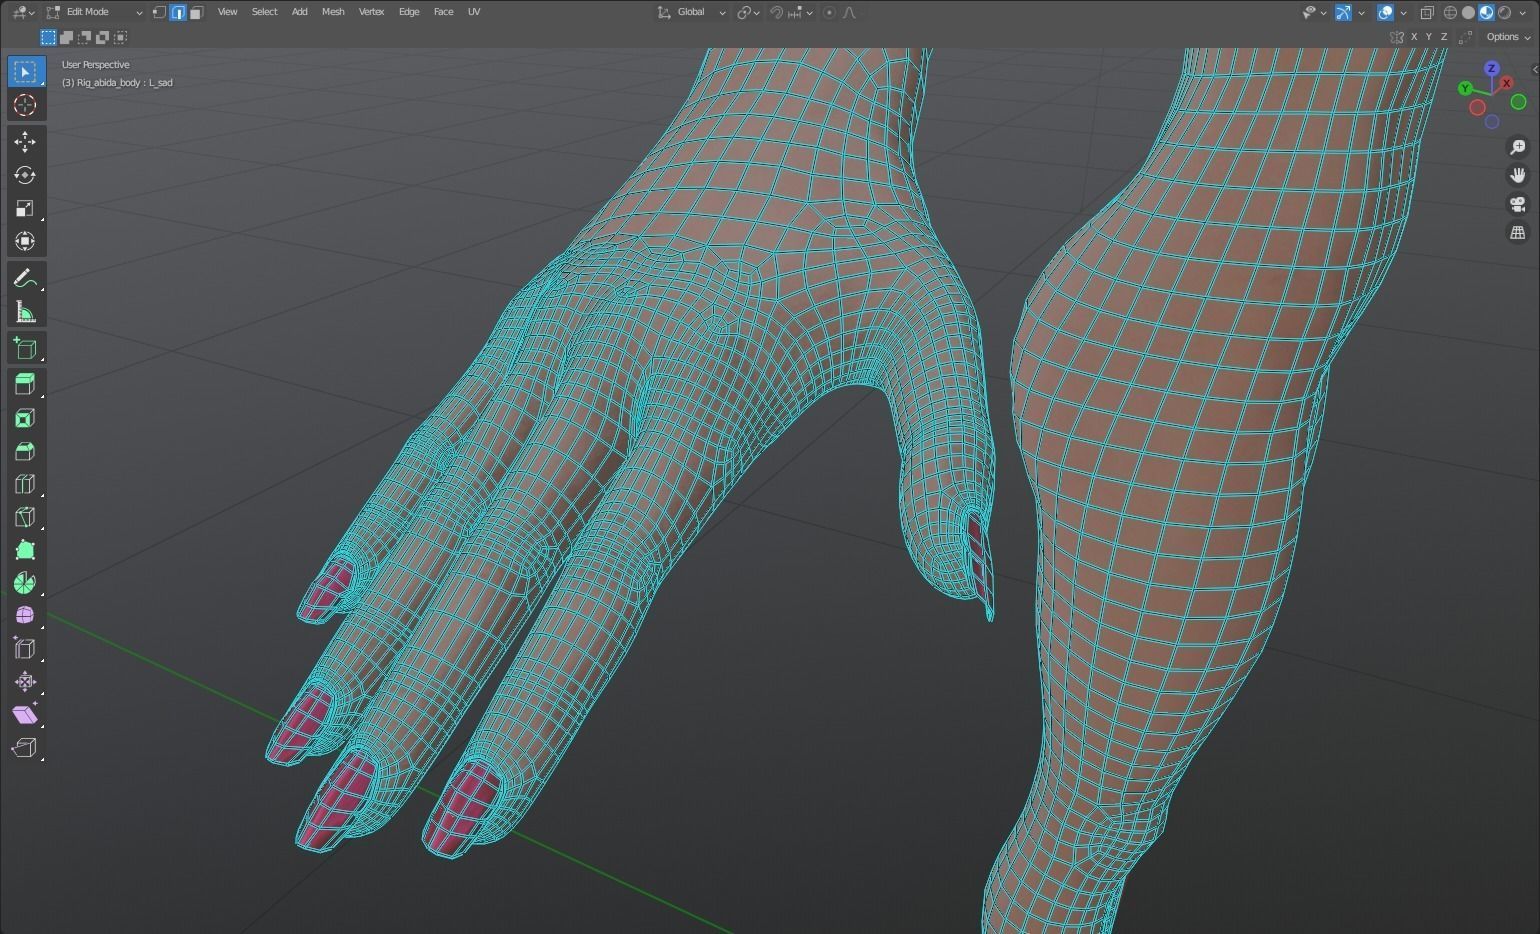Enable Z axis mesh mirror
This screenshot has height=934, width=1540.
1443,37
